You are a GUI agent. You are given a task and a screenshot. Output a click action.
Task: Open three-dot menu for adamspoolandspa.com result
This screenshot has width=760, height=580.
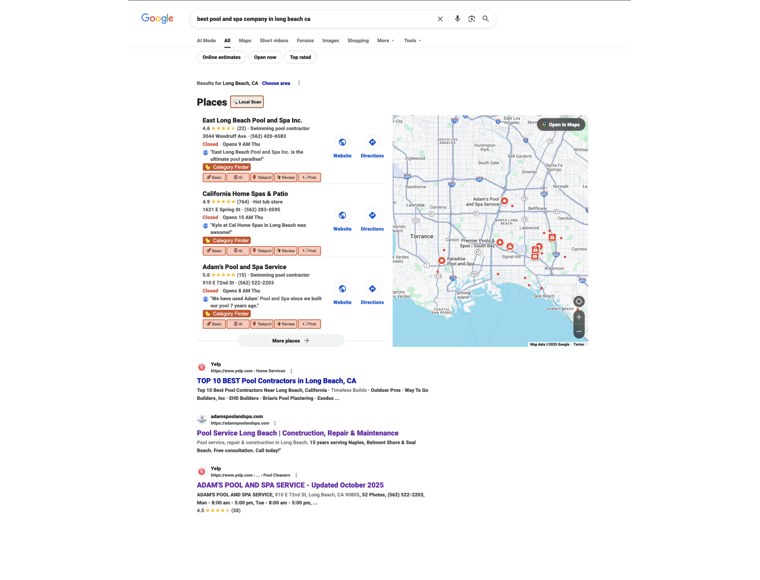[x=275, y=423]
